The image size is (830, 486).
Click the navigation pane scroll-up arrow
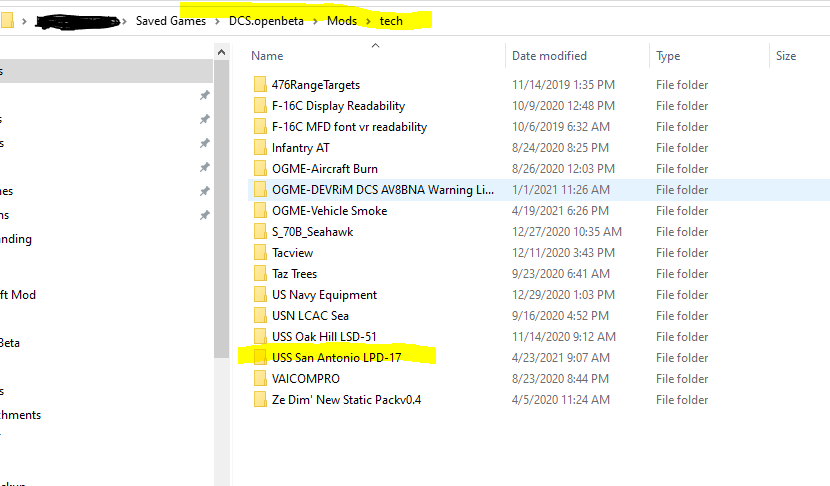(222, 52)
